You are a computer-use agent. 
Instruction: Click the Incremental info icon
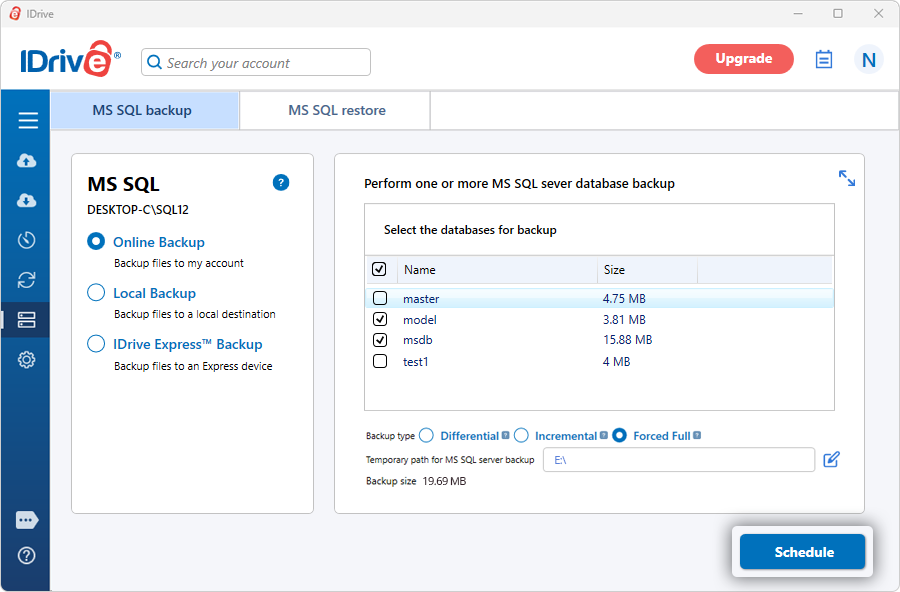[603, 435]
